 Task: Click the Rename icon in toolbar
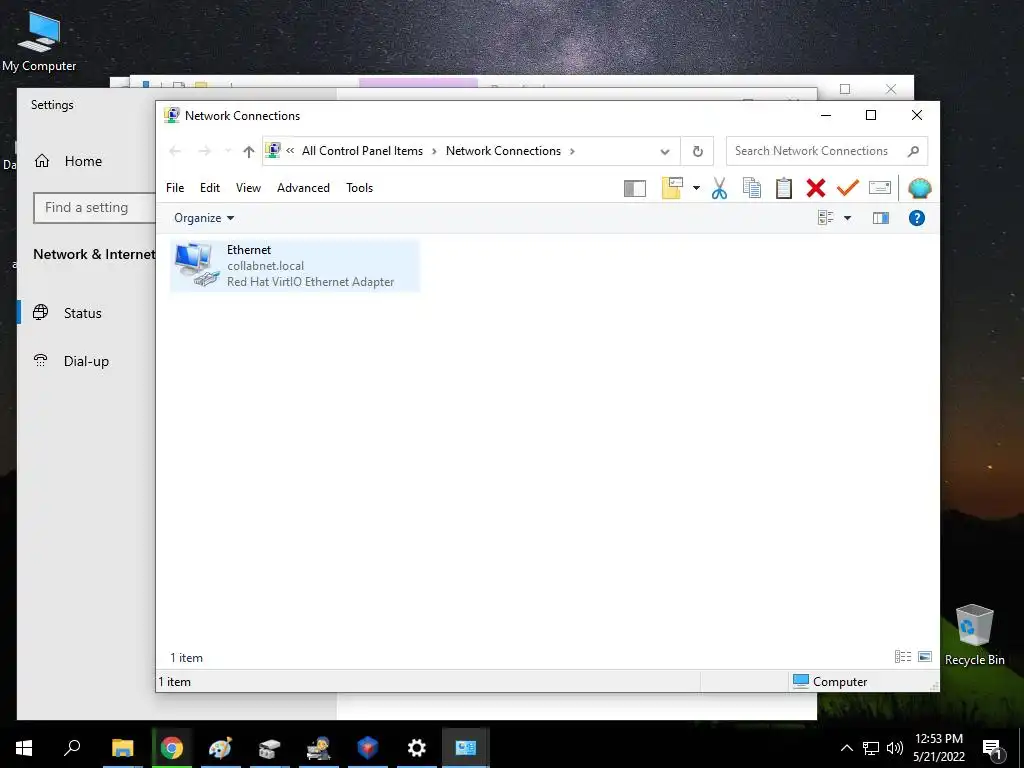coord(880,188)
